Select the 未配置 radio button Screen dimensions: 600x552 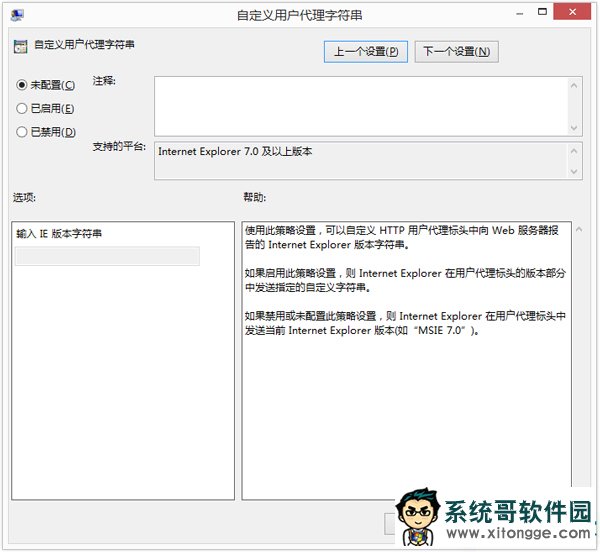22,85
